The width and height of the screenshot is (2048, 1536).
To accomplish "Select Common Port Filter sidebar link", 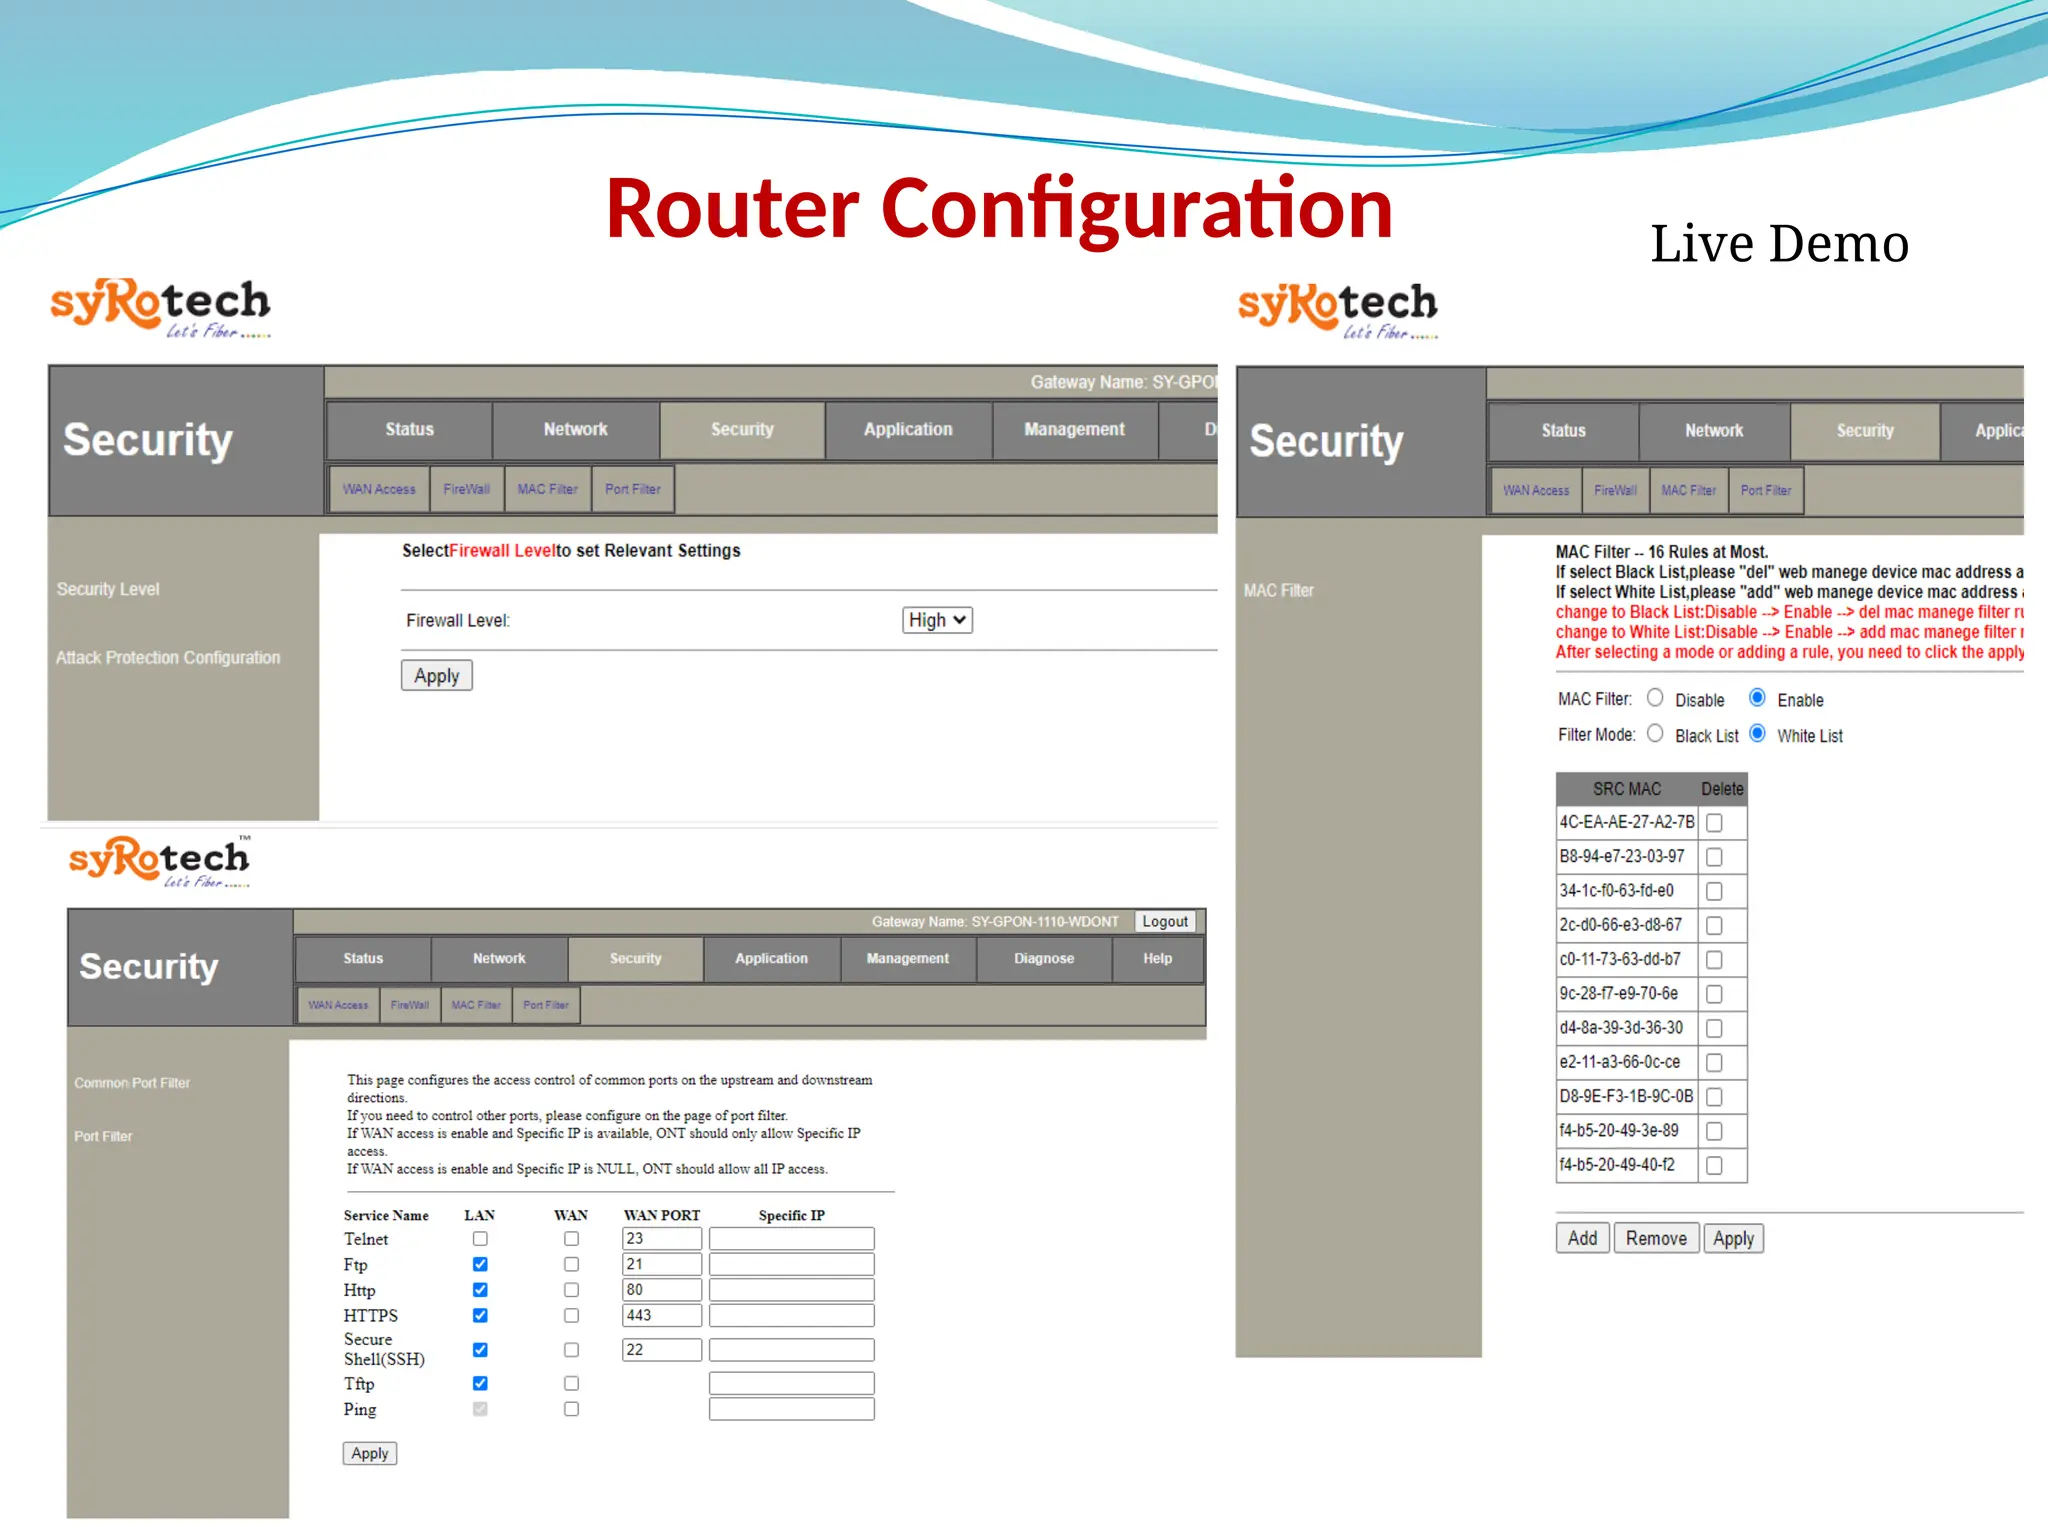I will 132,1083.
